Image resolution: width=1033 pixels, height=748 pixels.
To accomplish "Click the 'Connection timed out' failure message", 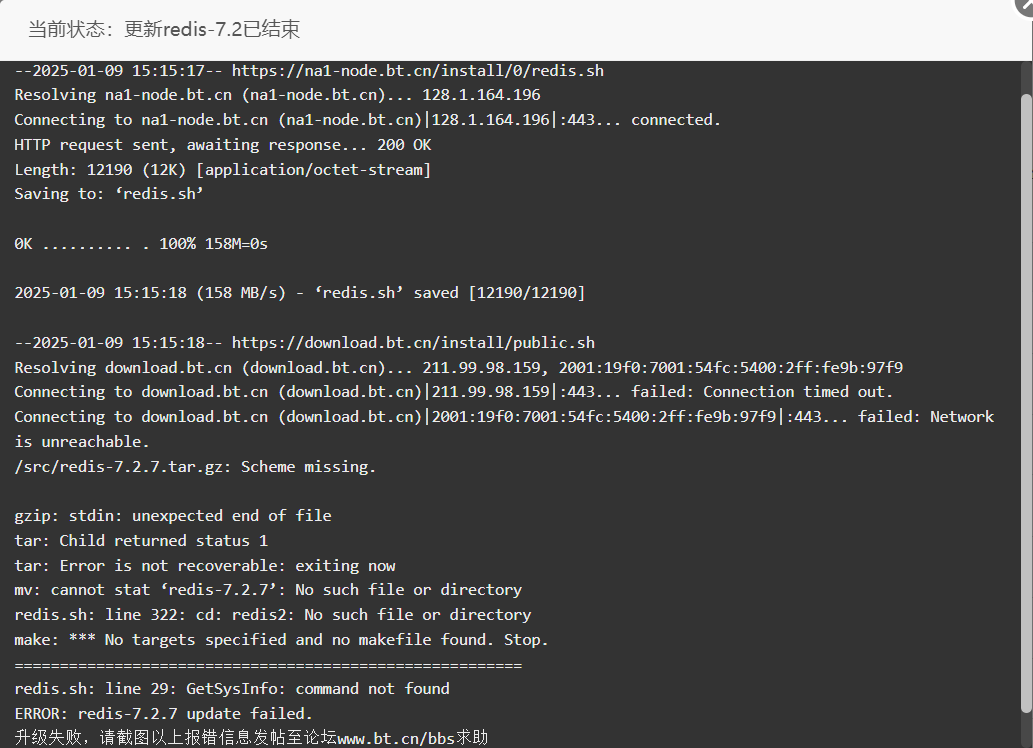I will tap(762, 391).
